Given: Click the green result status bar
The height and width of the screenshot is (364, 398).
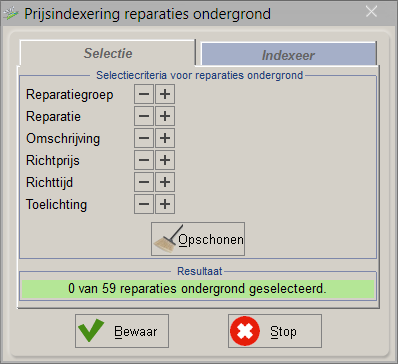Looking at the screenshot, I should [x=198, y=289].
